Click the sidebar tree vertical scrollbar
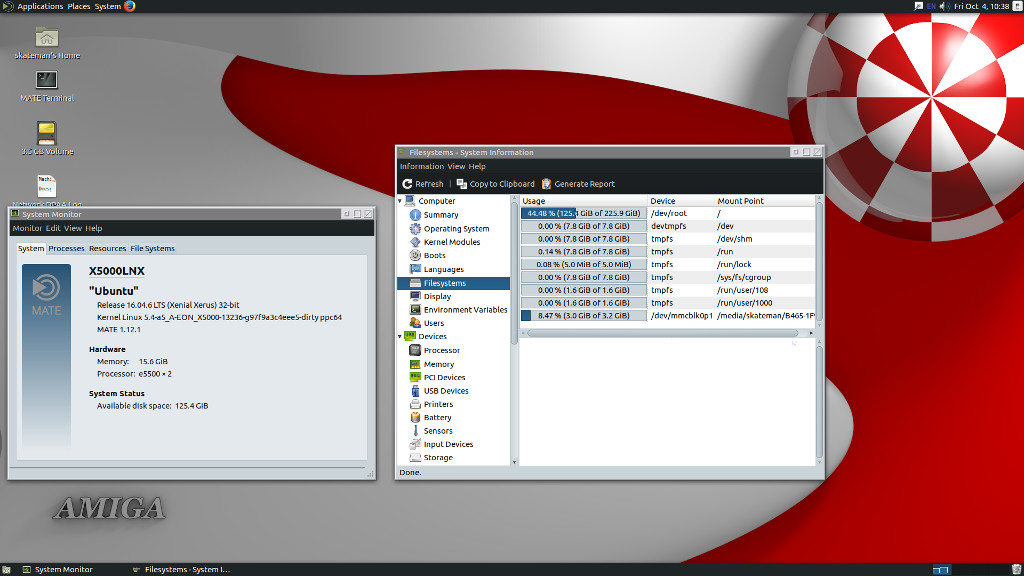1024x576 pixels. click(514, 268)
